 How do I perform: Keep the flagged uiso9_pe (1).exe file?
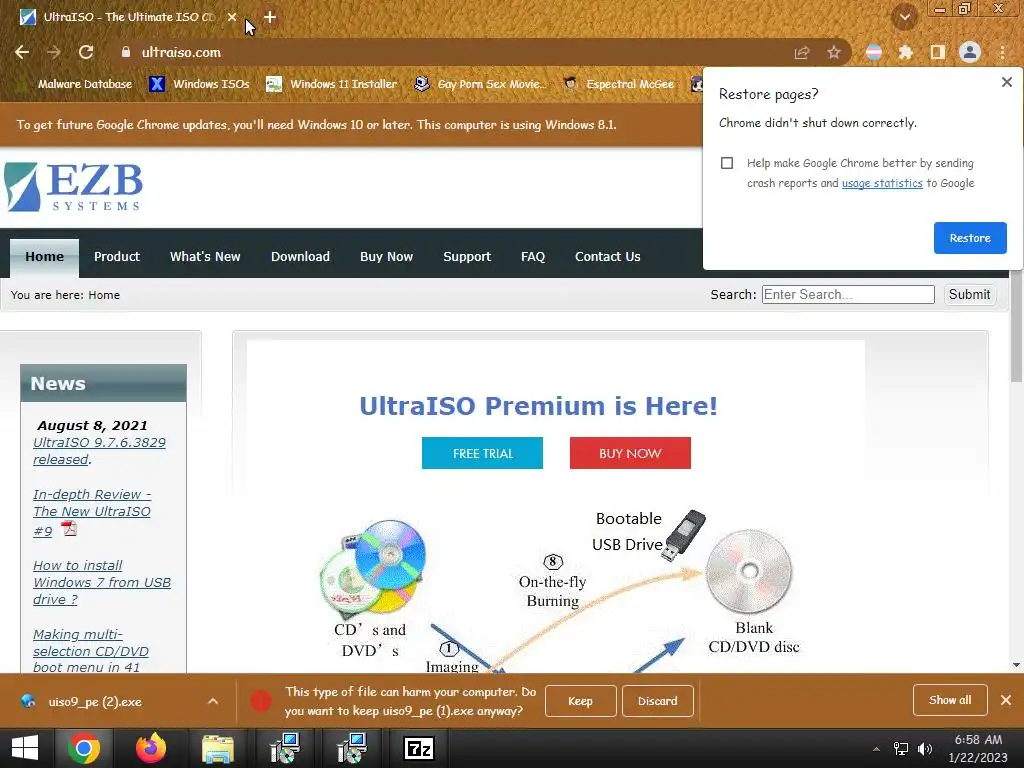pos(580,701)
